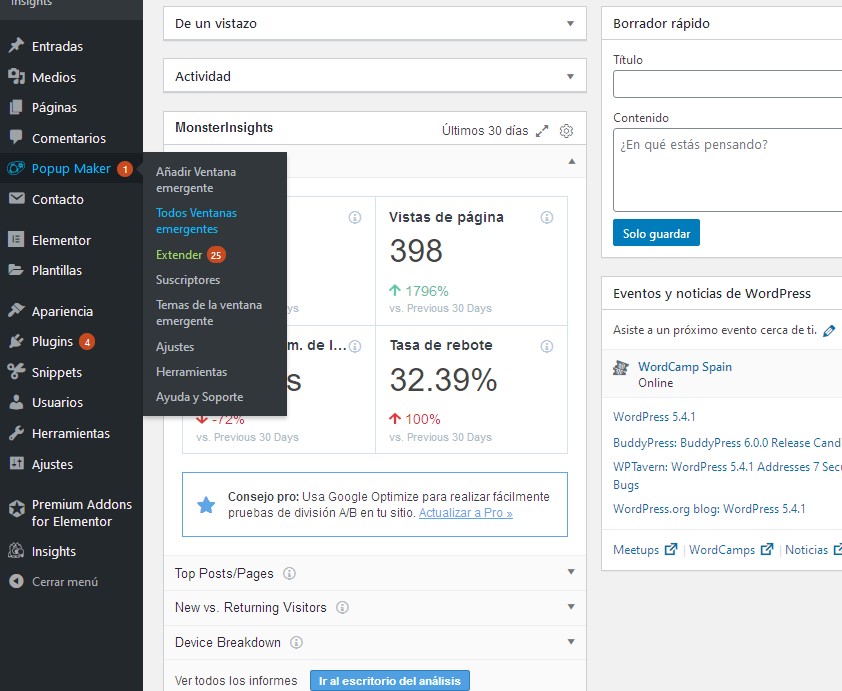Click the Premium Addons star icon
The height and width of the screenshot is (691, 842).
tap(17, 508)
